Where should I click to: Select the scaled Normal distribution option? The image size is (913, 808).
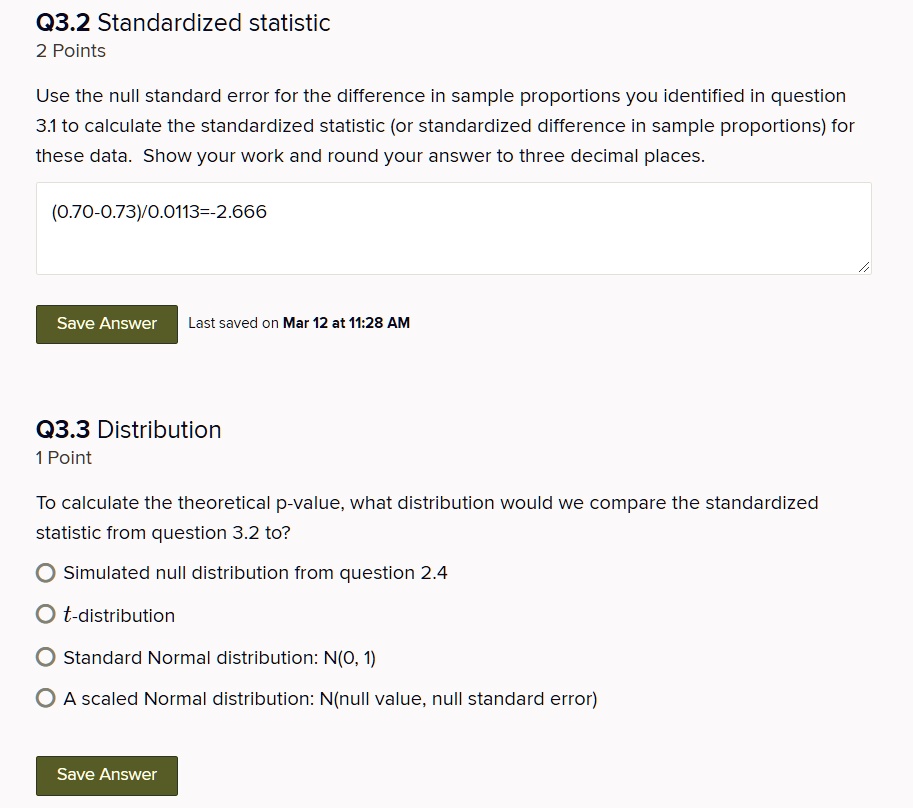pyautogui.click(x=46, y=697)
